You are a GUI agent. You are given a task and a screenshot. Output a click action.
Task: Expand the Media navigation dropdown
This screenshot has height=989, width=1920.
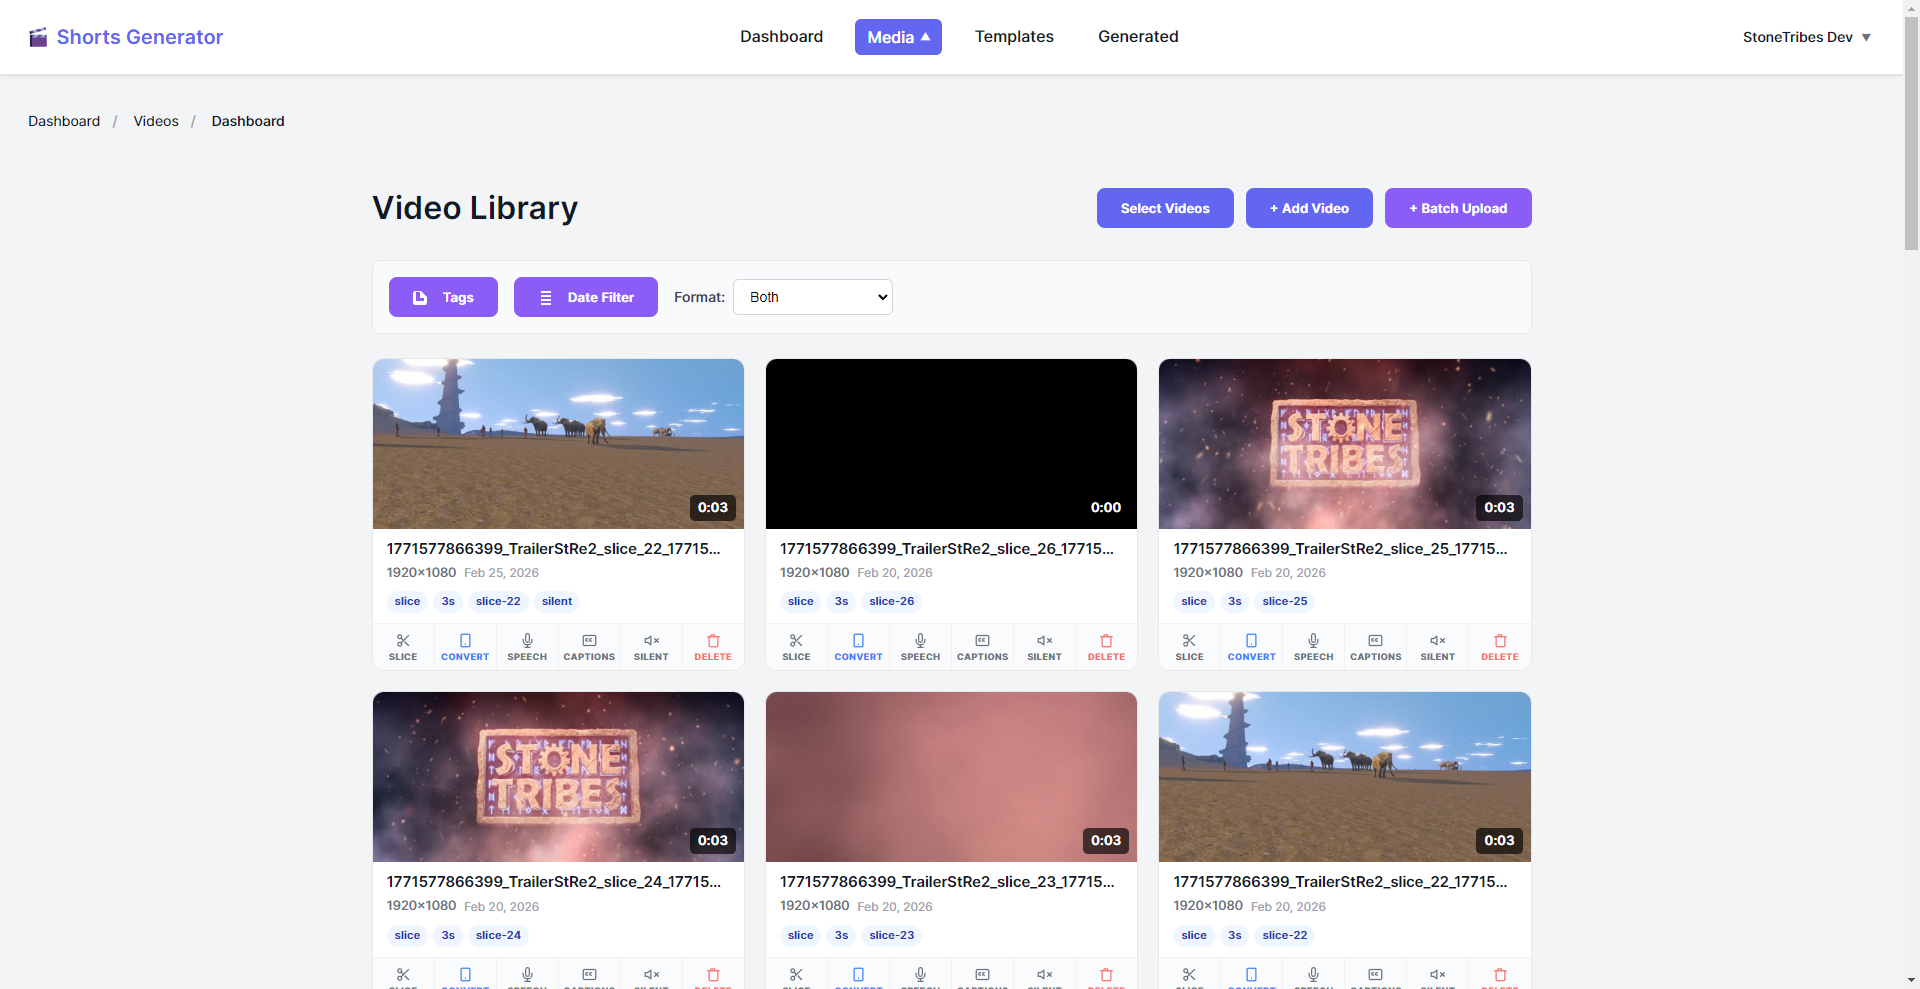pyautogui.click(x=897, y=37)
